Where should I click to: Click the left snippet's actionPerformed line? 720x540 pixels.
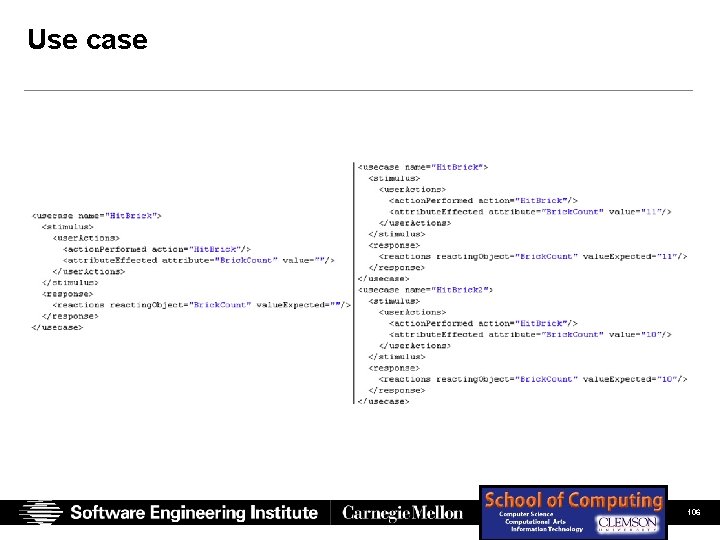pyautogui.click(x=157, y=249)
